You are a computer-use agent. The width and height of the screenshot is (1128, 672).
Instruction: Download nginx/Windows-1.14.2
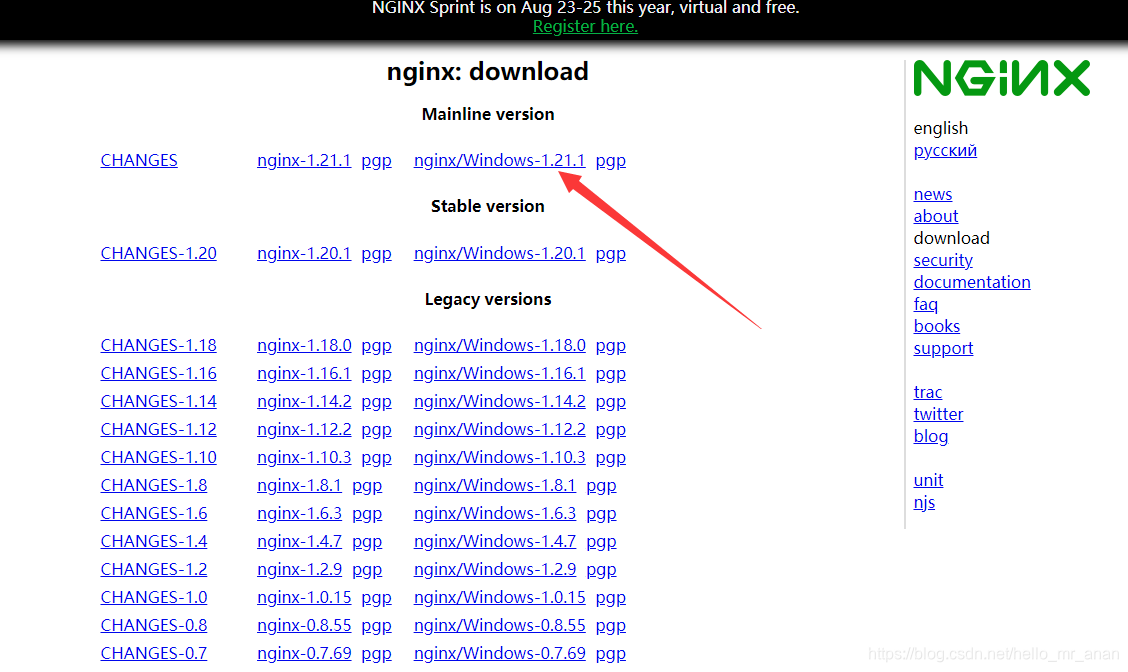click(499, 401)
